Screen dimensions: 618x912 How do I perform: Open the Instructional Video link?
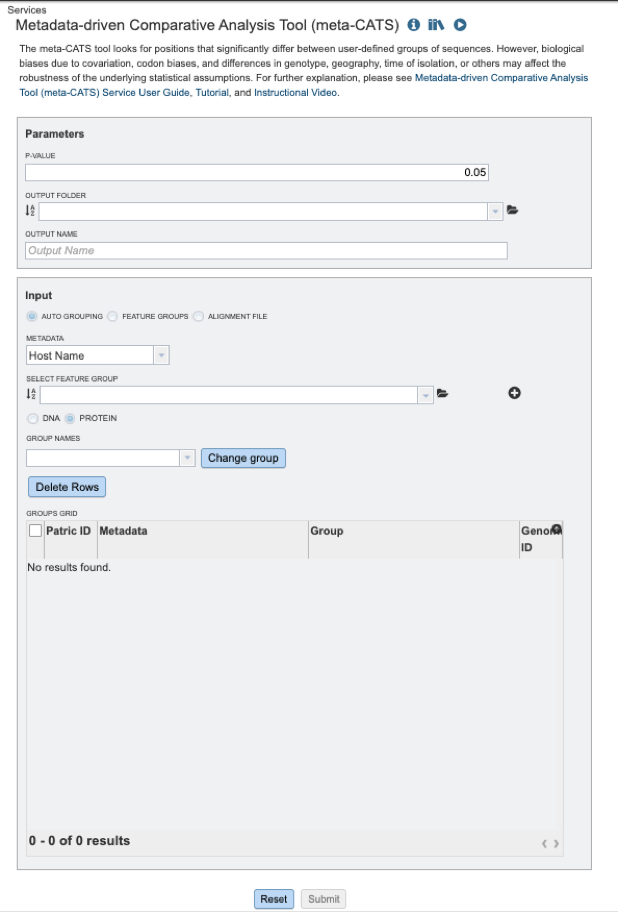pos(296,93)
